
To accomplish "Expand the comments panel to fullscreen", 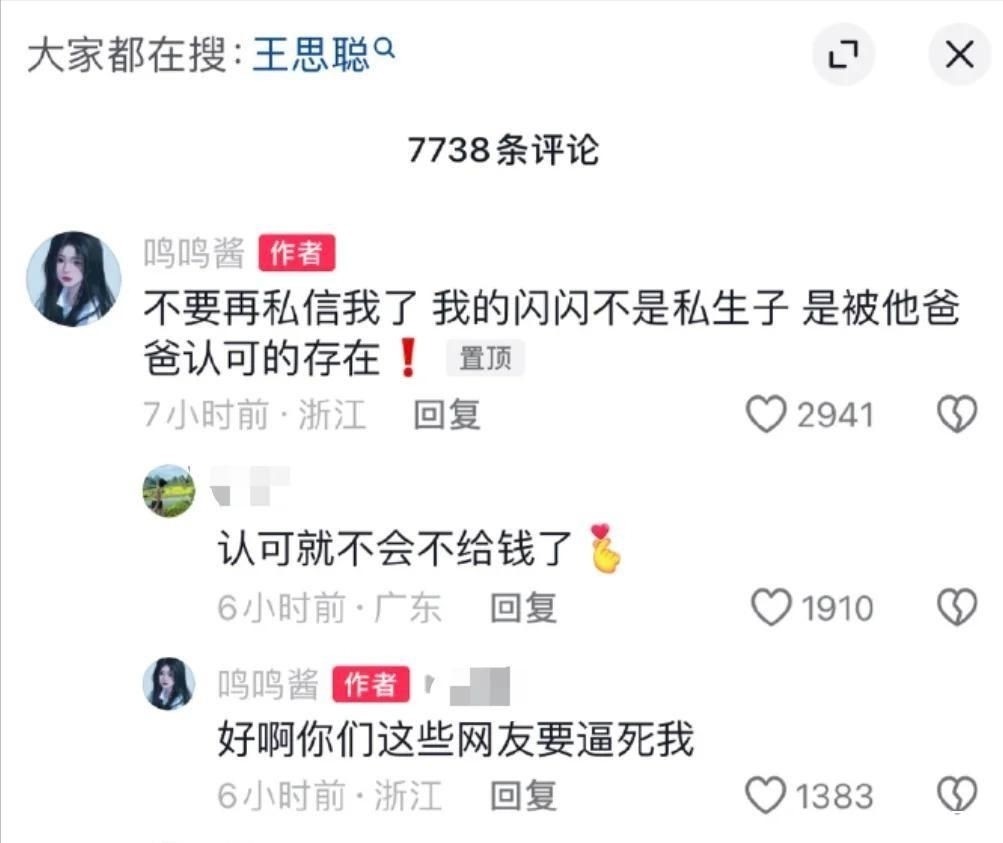I will pyautogui.click(x=843, y=54).
